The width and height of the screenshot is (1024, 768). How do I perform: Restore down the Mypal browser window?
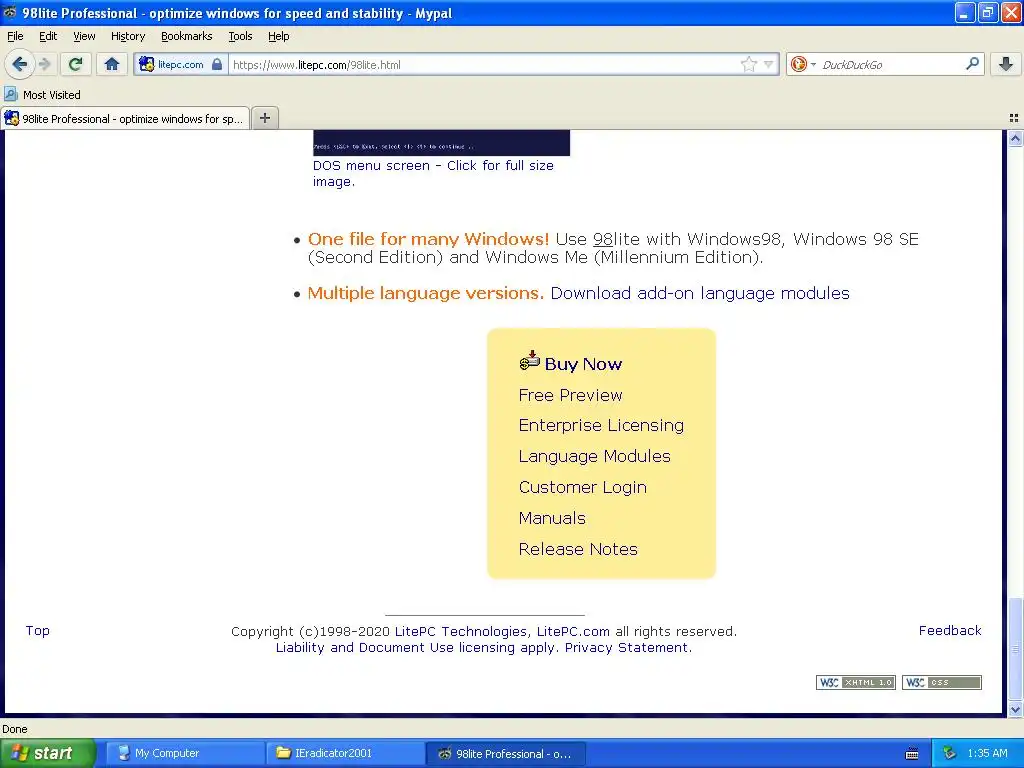point(987,12)
